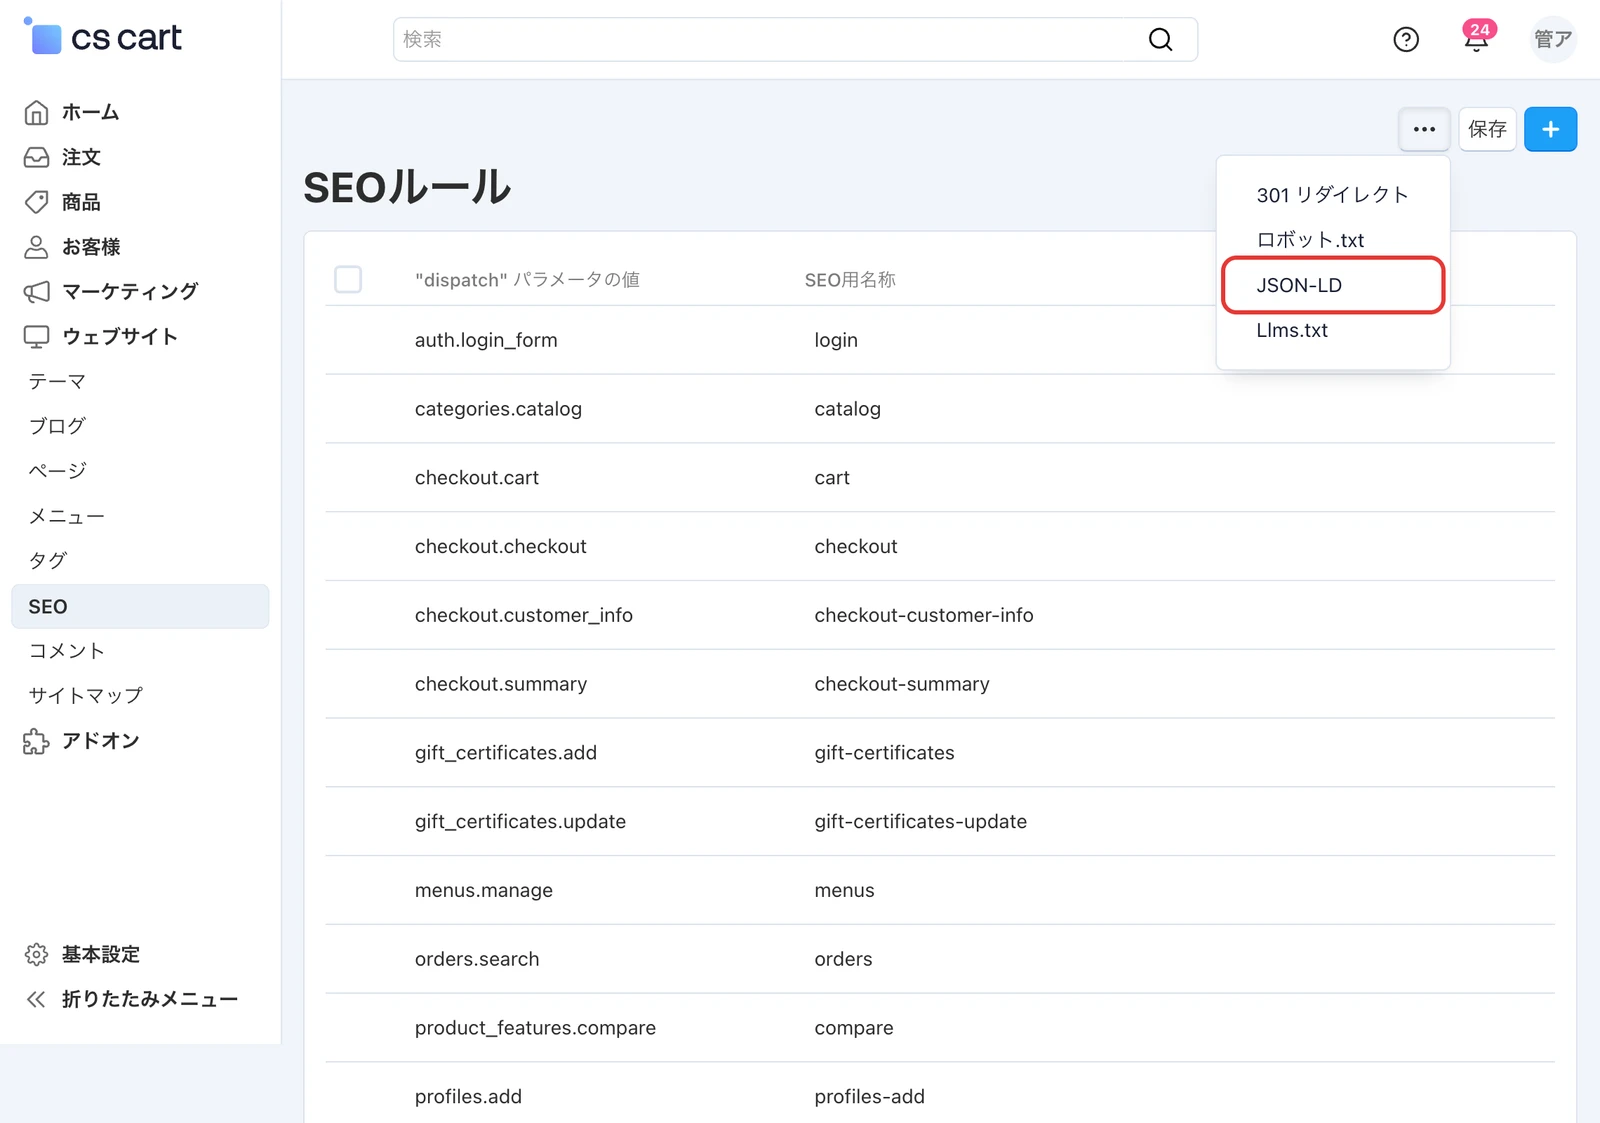Click checkout.customer_info dispatch cell
Screen dimensions: 1600x1123
[524, 615]
